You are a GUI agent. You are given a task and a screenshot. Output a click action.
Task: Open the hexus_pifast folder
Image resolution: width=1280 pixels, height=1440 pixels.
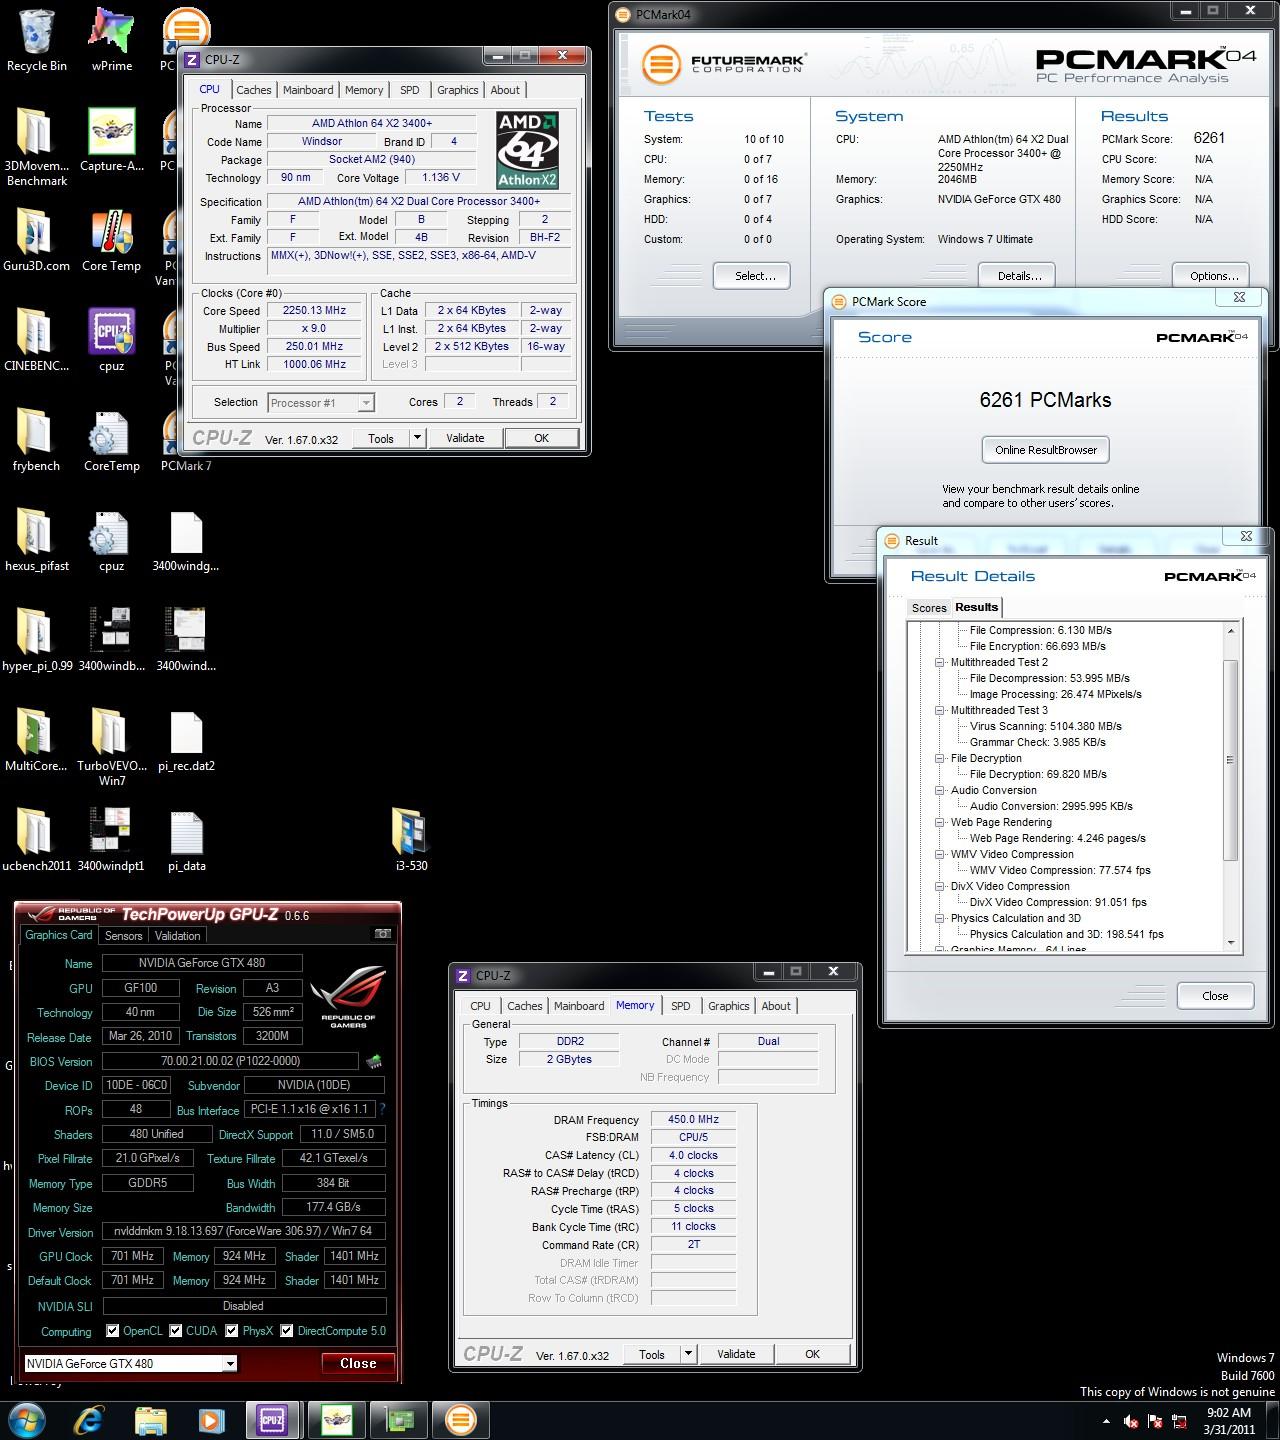[36, 540]
